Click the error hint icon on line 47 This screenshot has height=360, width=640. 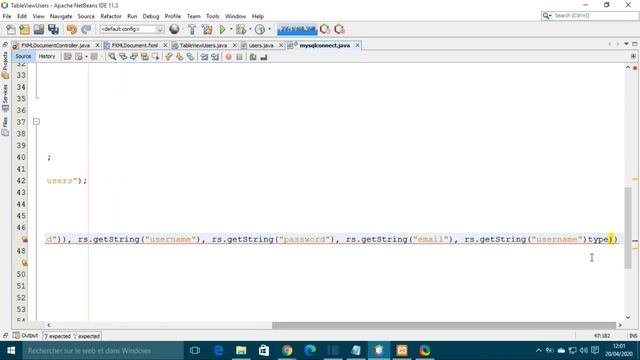24,239
